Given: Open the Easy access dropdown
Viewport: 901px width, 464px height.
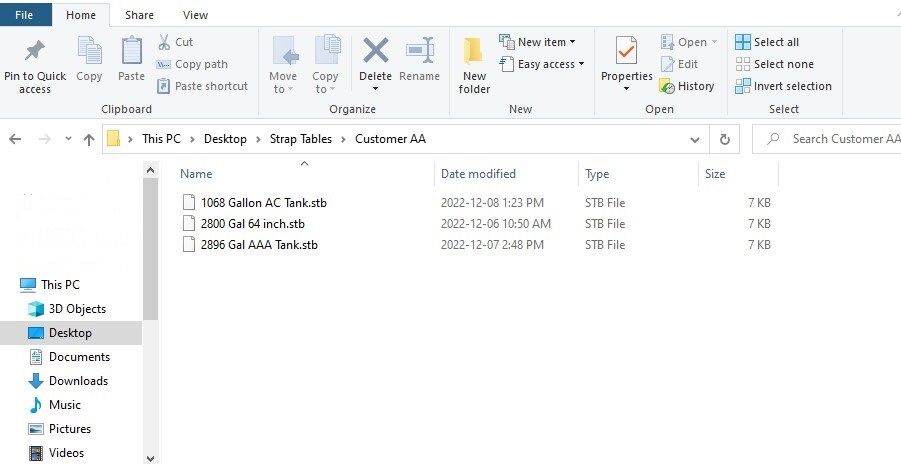Looking at the screenshot, I should [542, 64].
